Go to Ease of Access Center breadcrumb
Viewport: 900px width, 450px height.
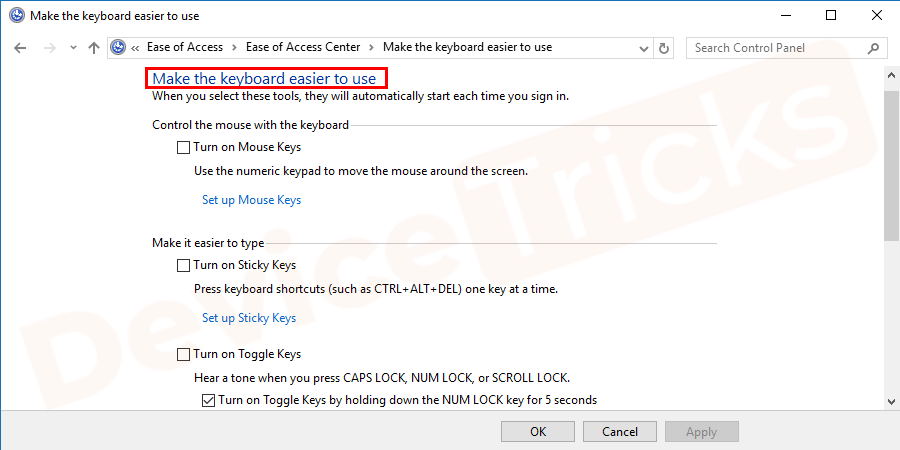(302, 48)
